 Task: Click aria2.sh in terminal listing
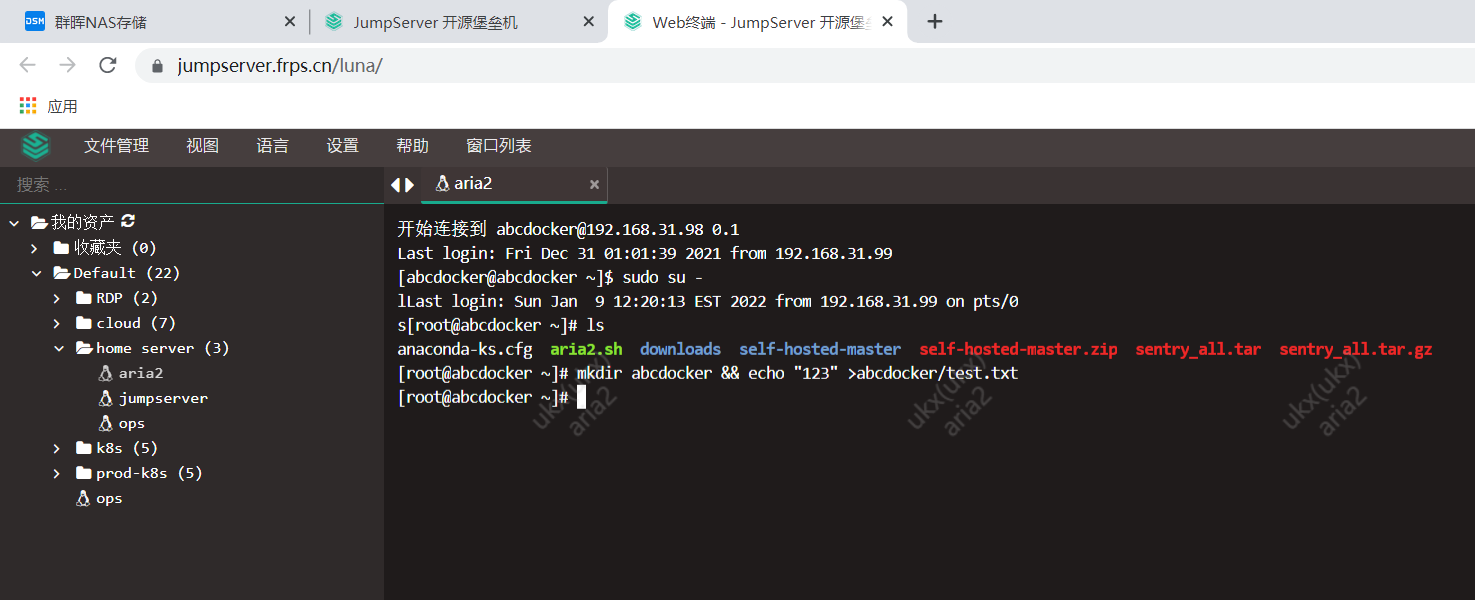coord(586,349)
